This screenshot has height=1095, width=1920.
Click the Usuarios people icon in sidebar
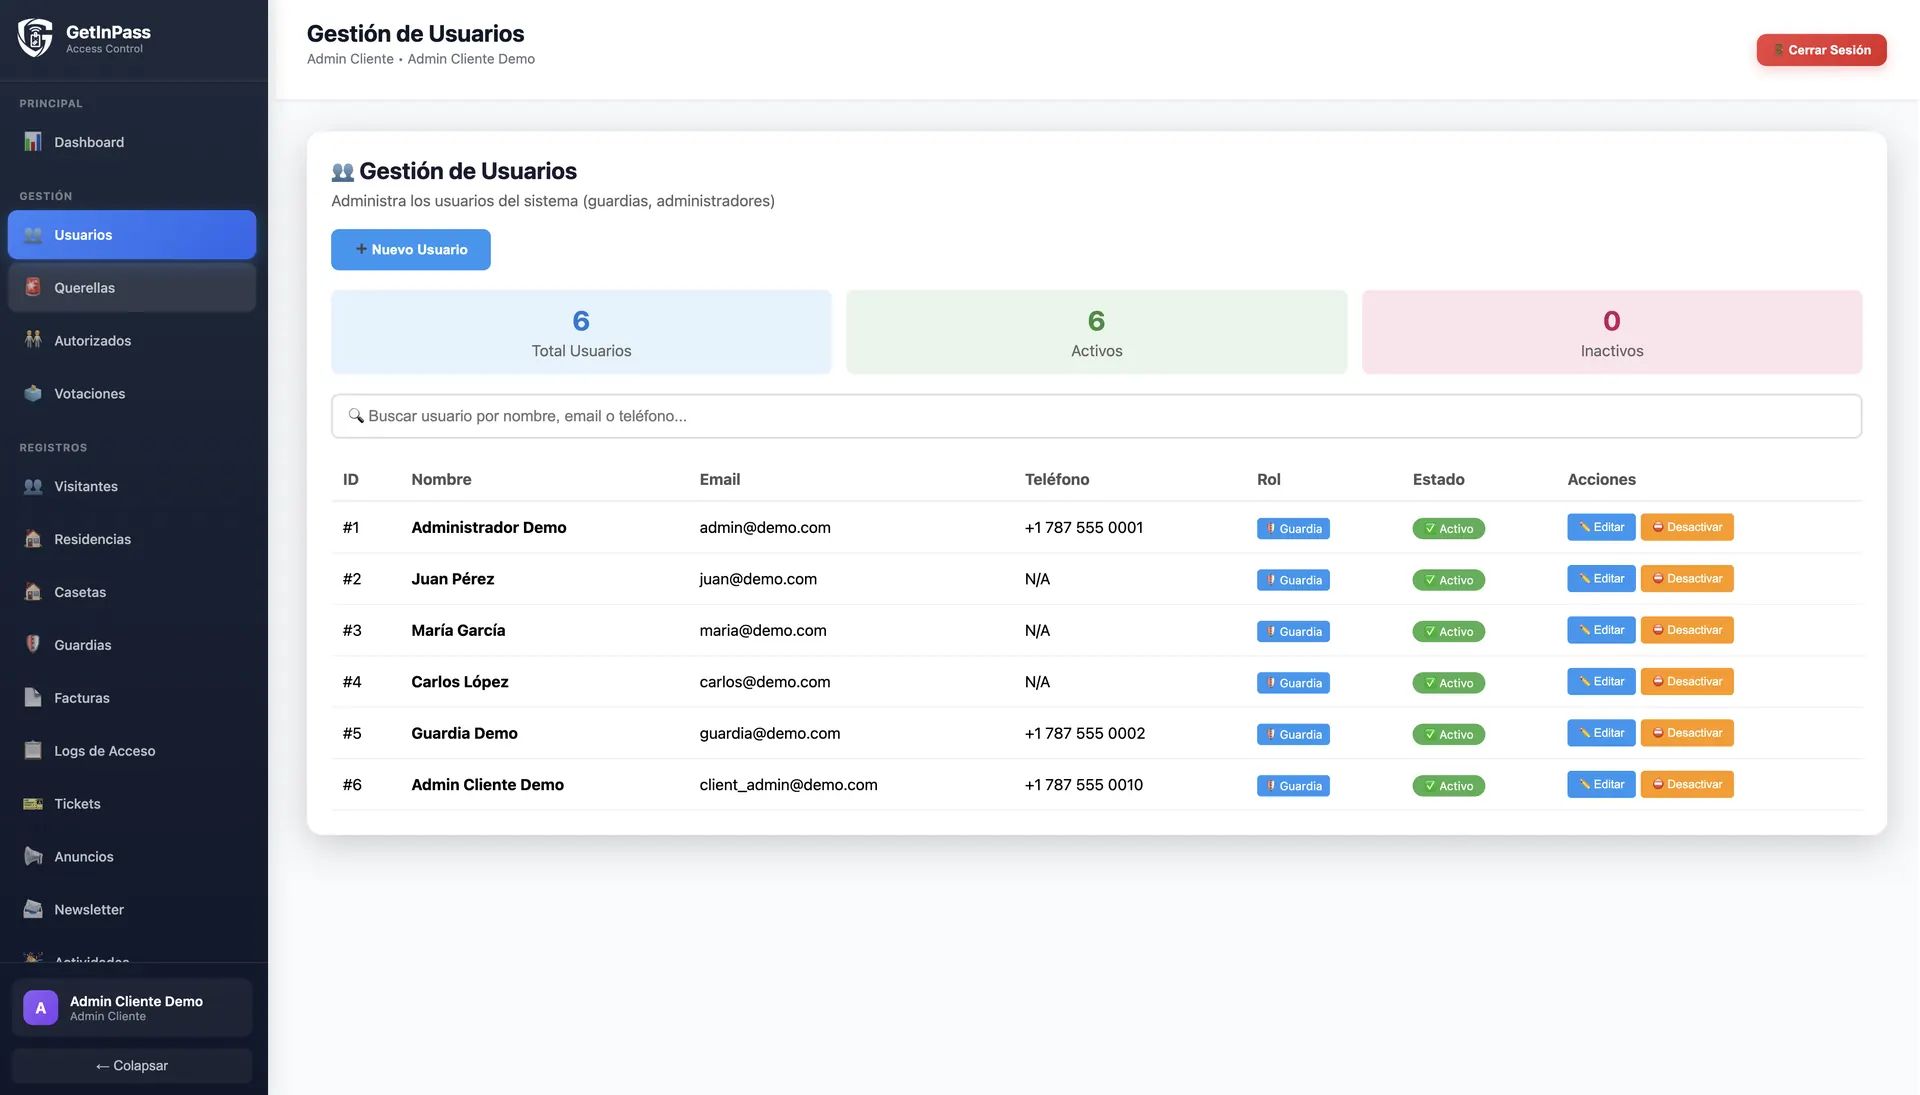point(33,235)
